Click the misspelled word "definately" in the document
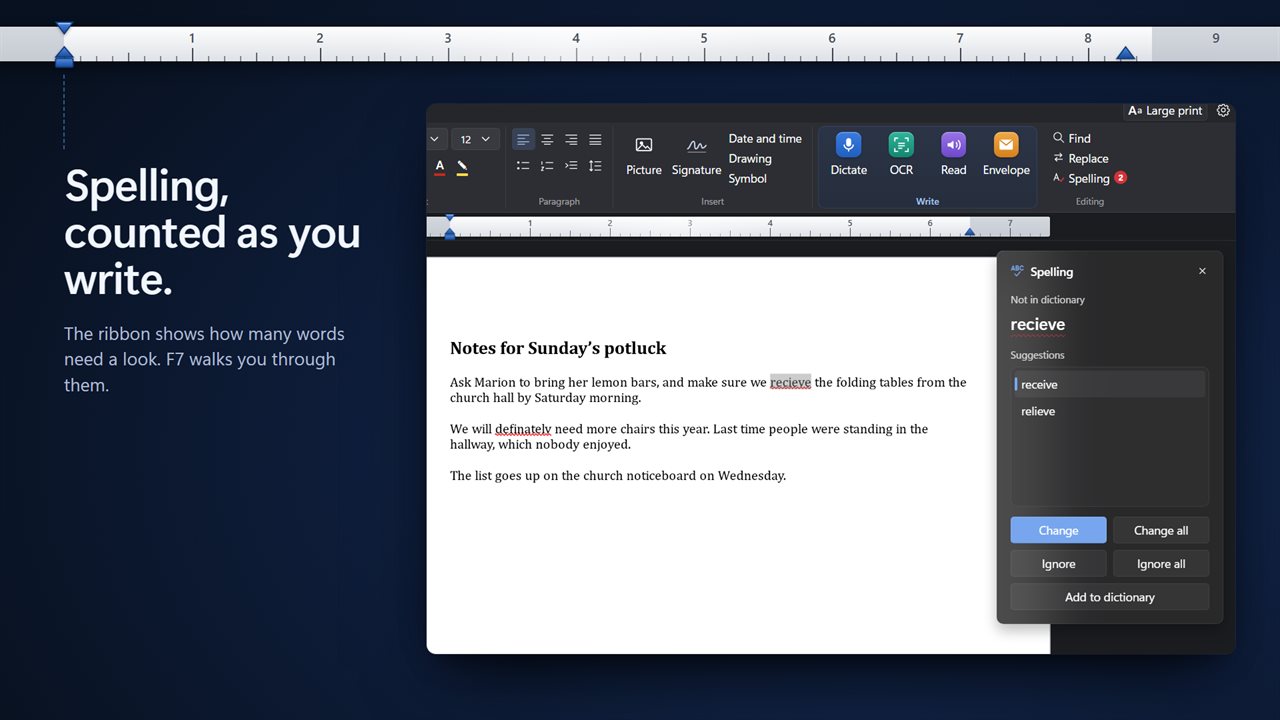The height and width of the screenshot is (720, 1280). coord(523,429)
